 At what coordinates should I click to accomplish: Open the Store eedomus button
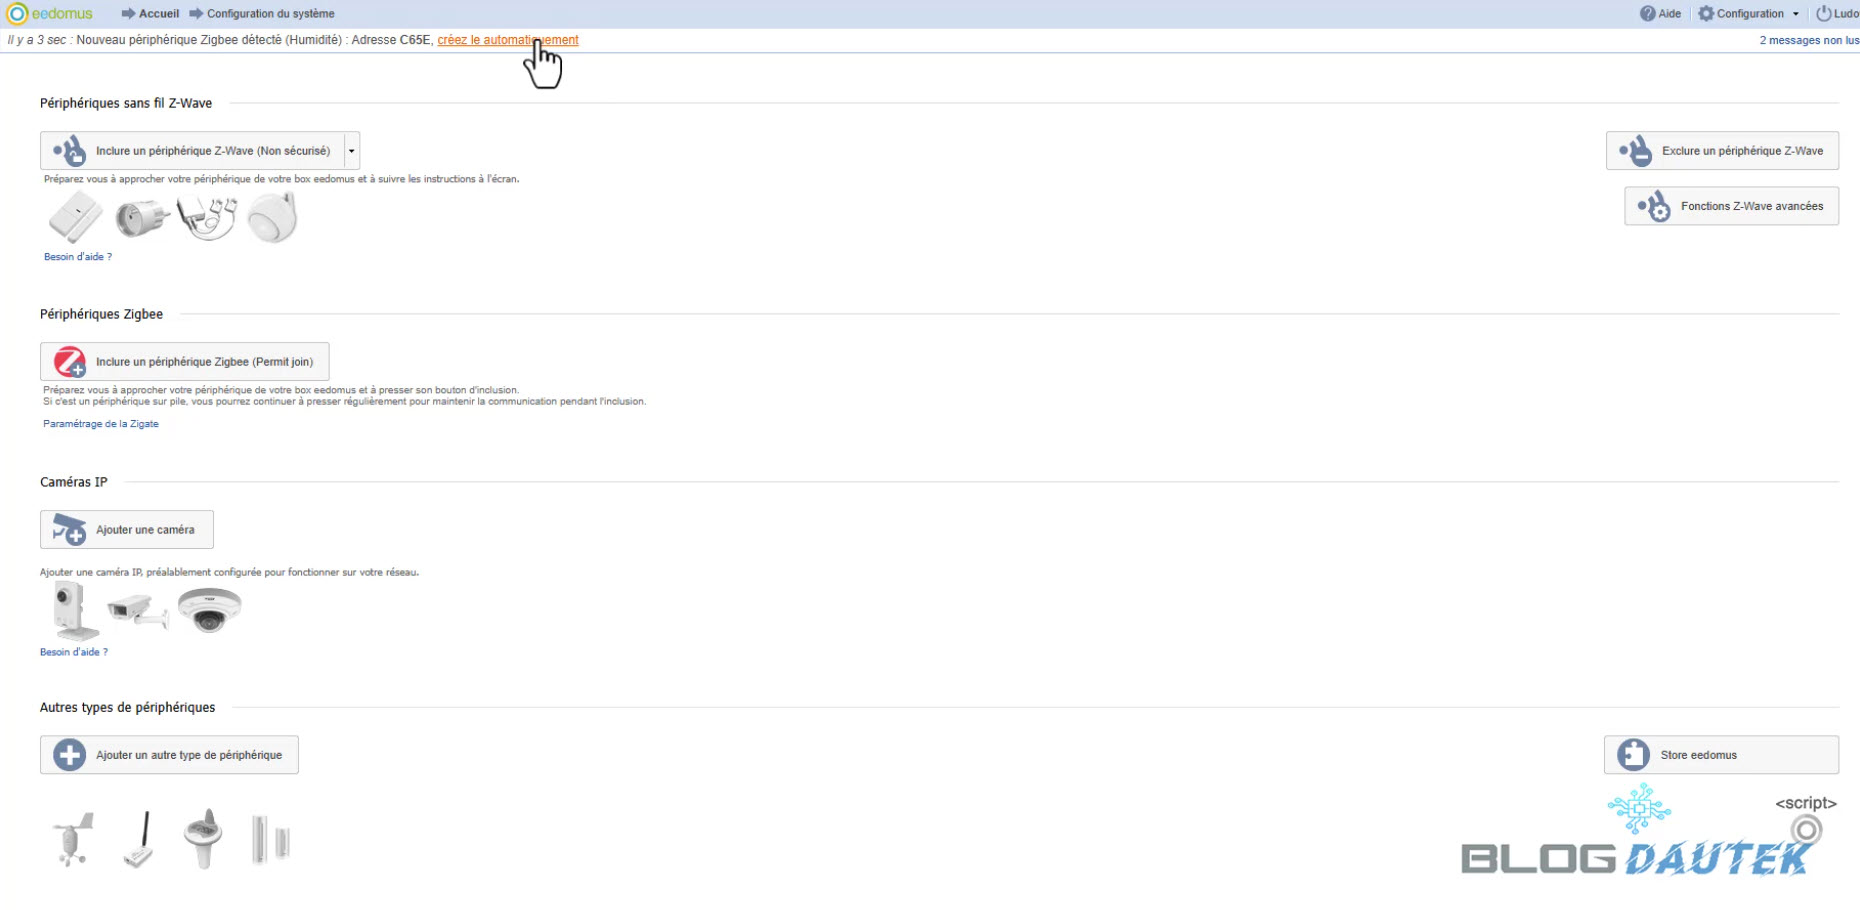(1721, 755)
